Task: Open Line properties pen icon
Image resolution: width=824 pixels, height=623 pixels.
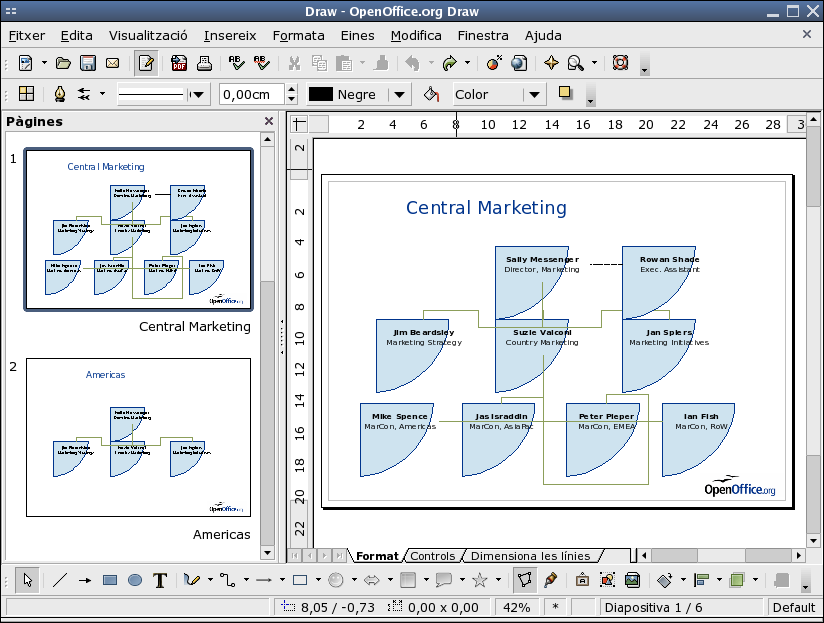Action: coord(59,94)
